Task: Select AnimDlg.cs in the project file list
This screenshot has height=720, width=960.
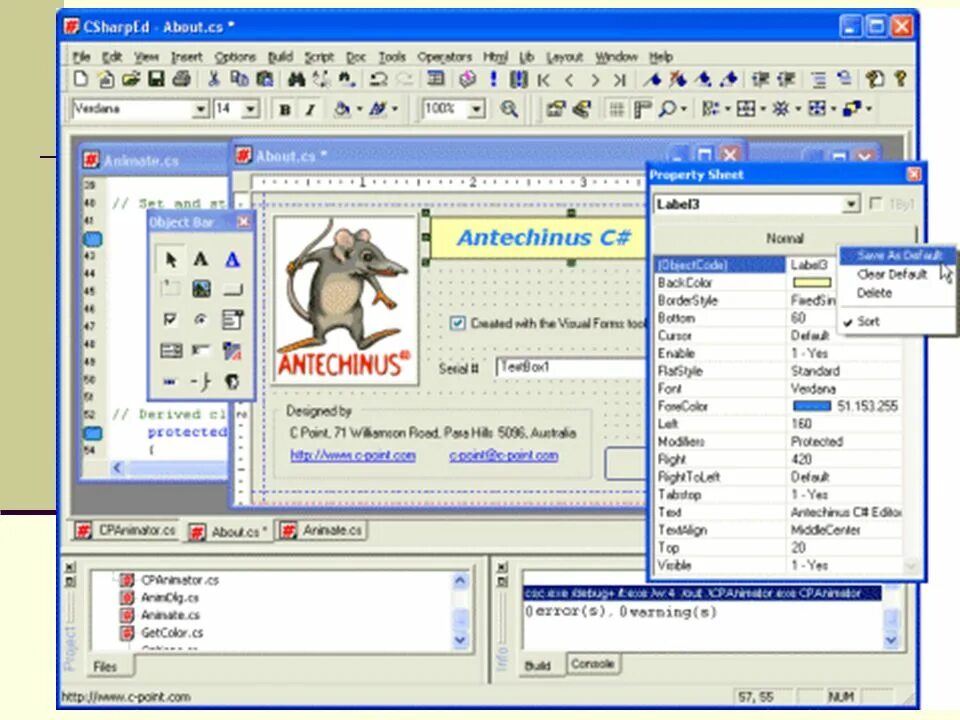Action: 170,598
